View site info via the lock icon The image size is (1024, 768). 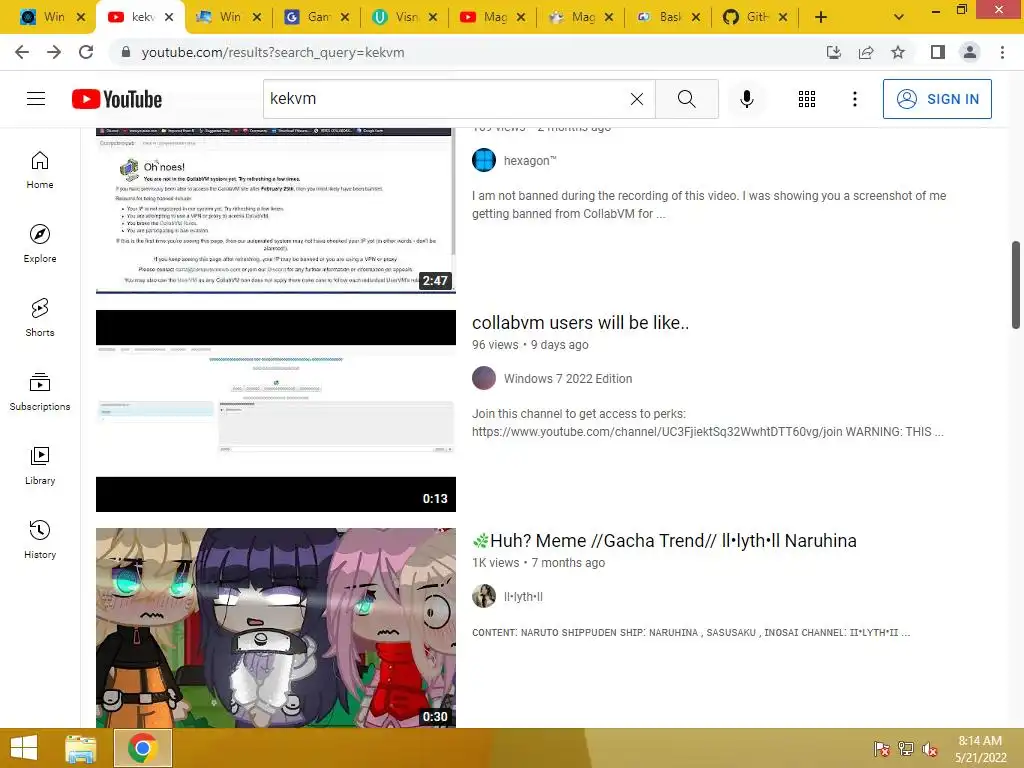(126, 52)
